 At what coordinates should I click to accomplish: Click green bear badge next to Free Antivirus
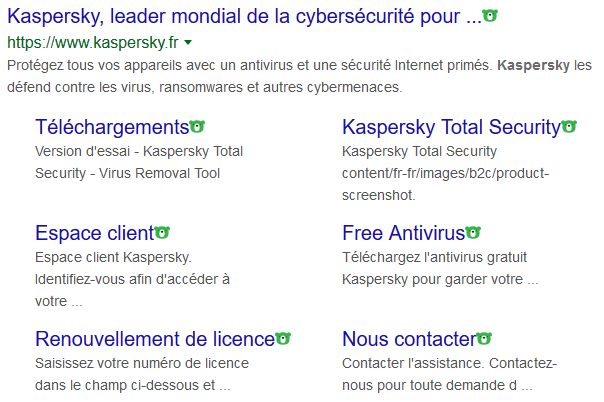(x=474, y=233)
